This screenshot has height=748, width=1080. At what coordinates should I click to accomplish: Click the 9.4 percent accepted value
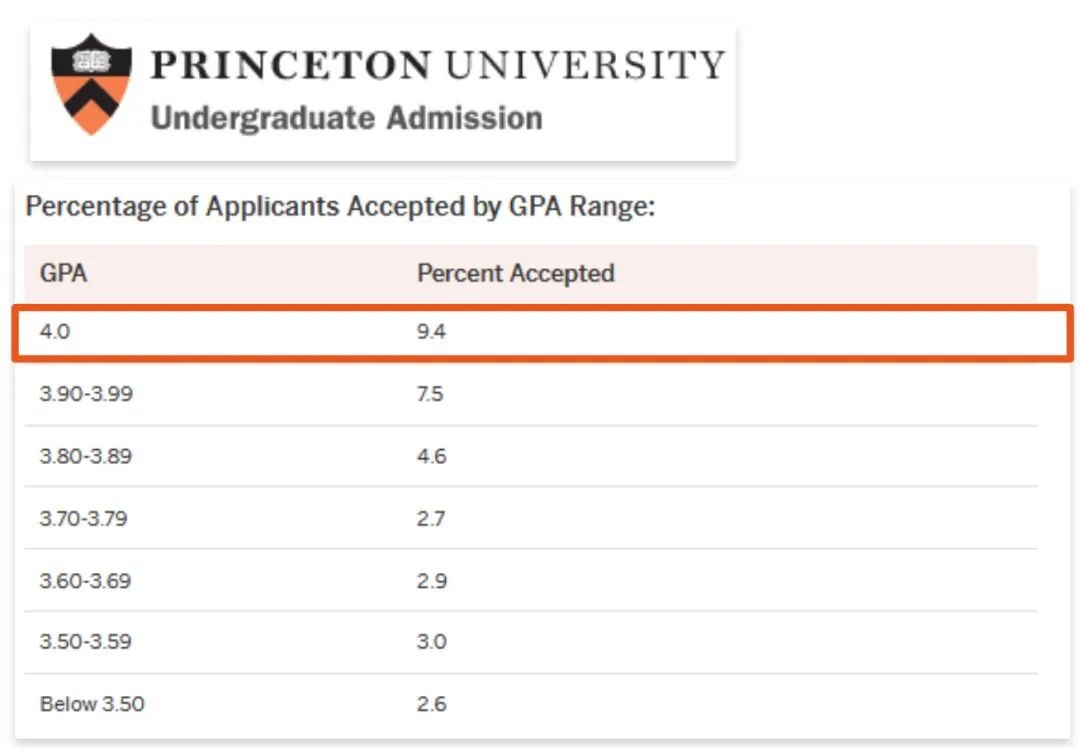(x=431, y=332)
